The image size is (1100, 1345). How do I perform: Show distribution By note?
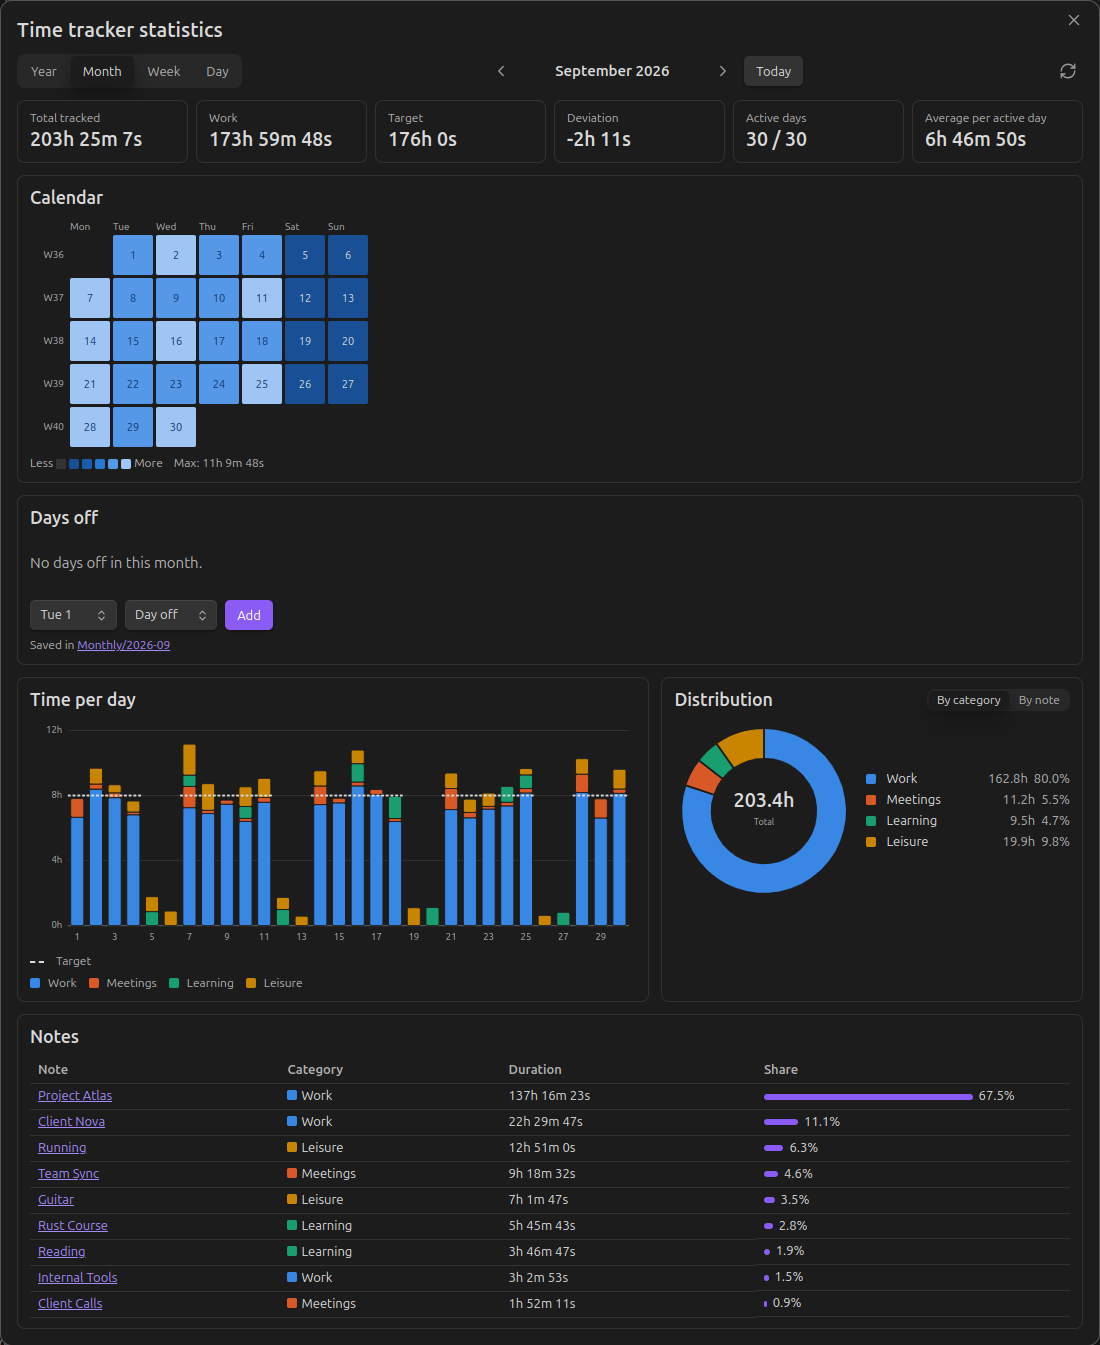click(x=1039, y=700)
